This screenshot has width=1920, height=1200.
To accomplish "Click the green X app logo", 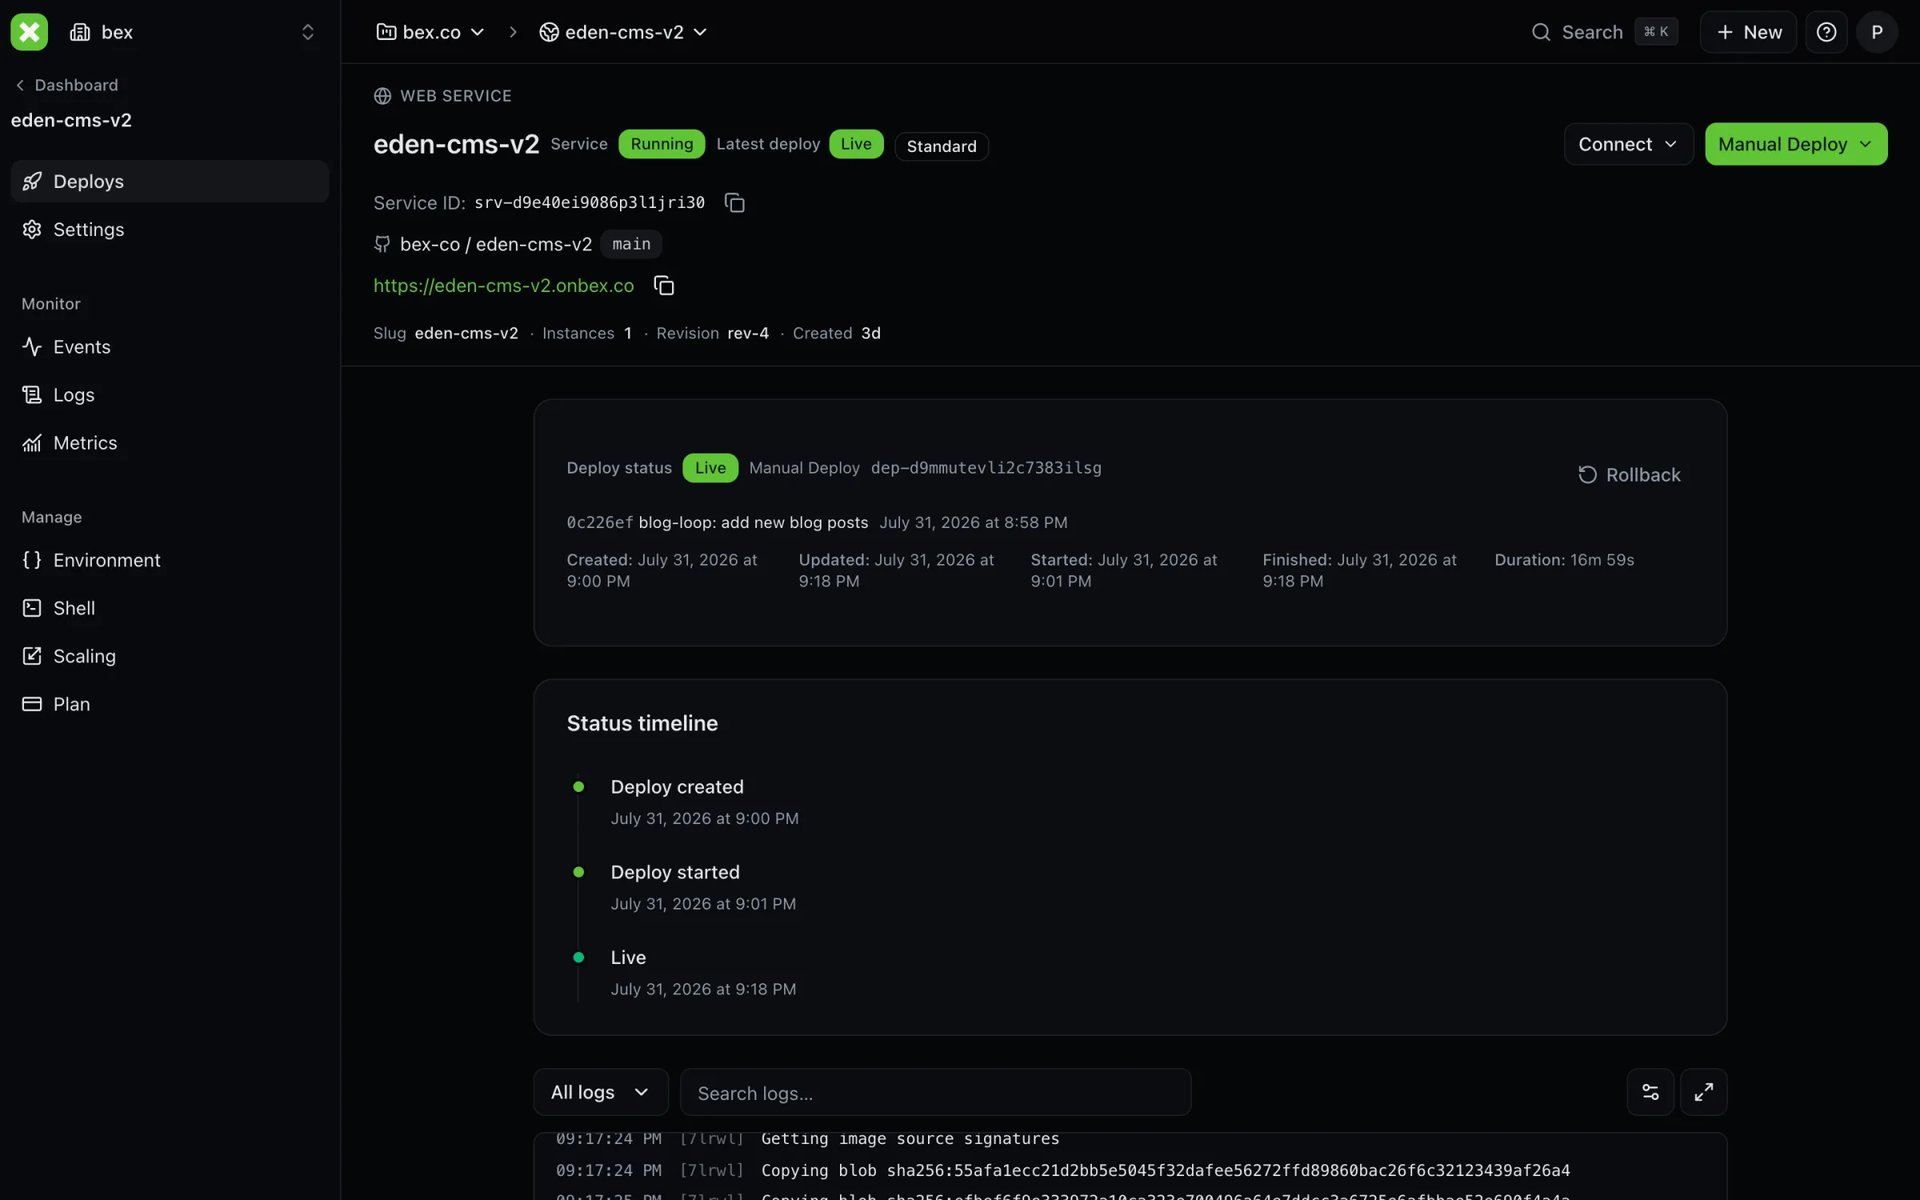I will tap(29, 32).
